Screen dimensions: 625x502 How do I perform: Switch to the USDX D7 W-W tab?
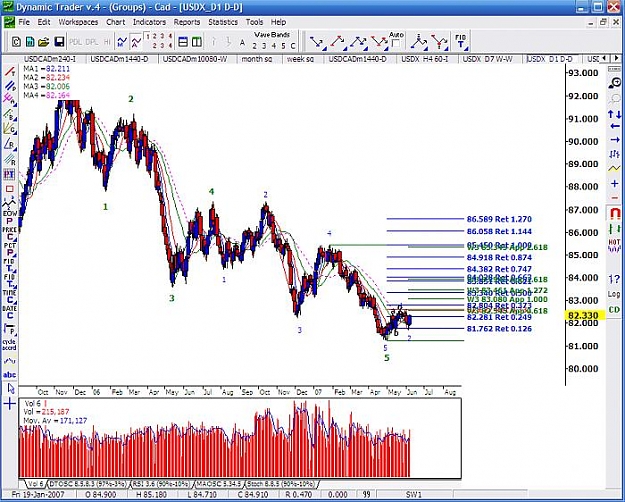487,59
